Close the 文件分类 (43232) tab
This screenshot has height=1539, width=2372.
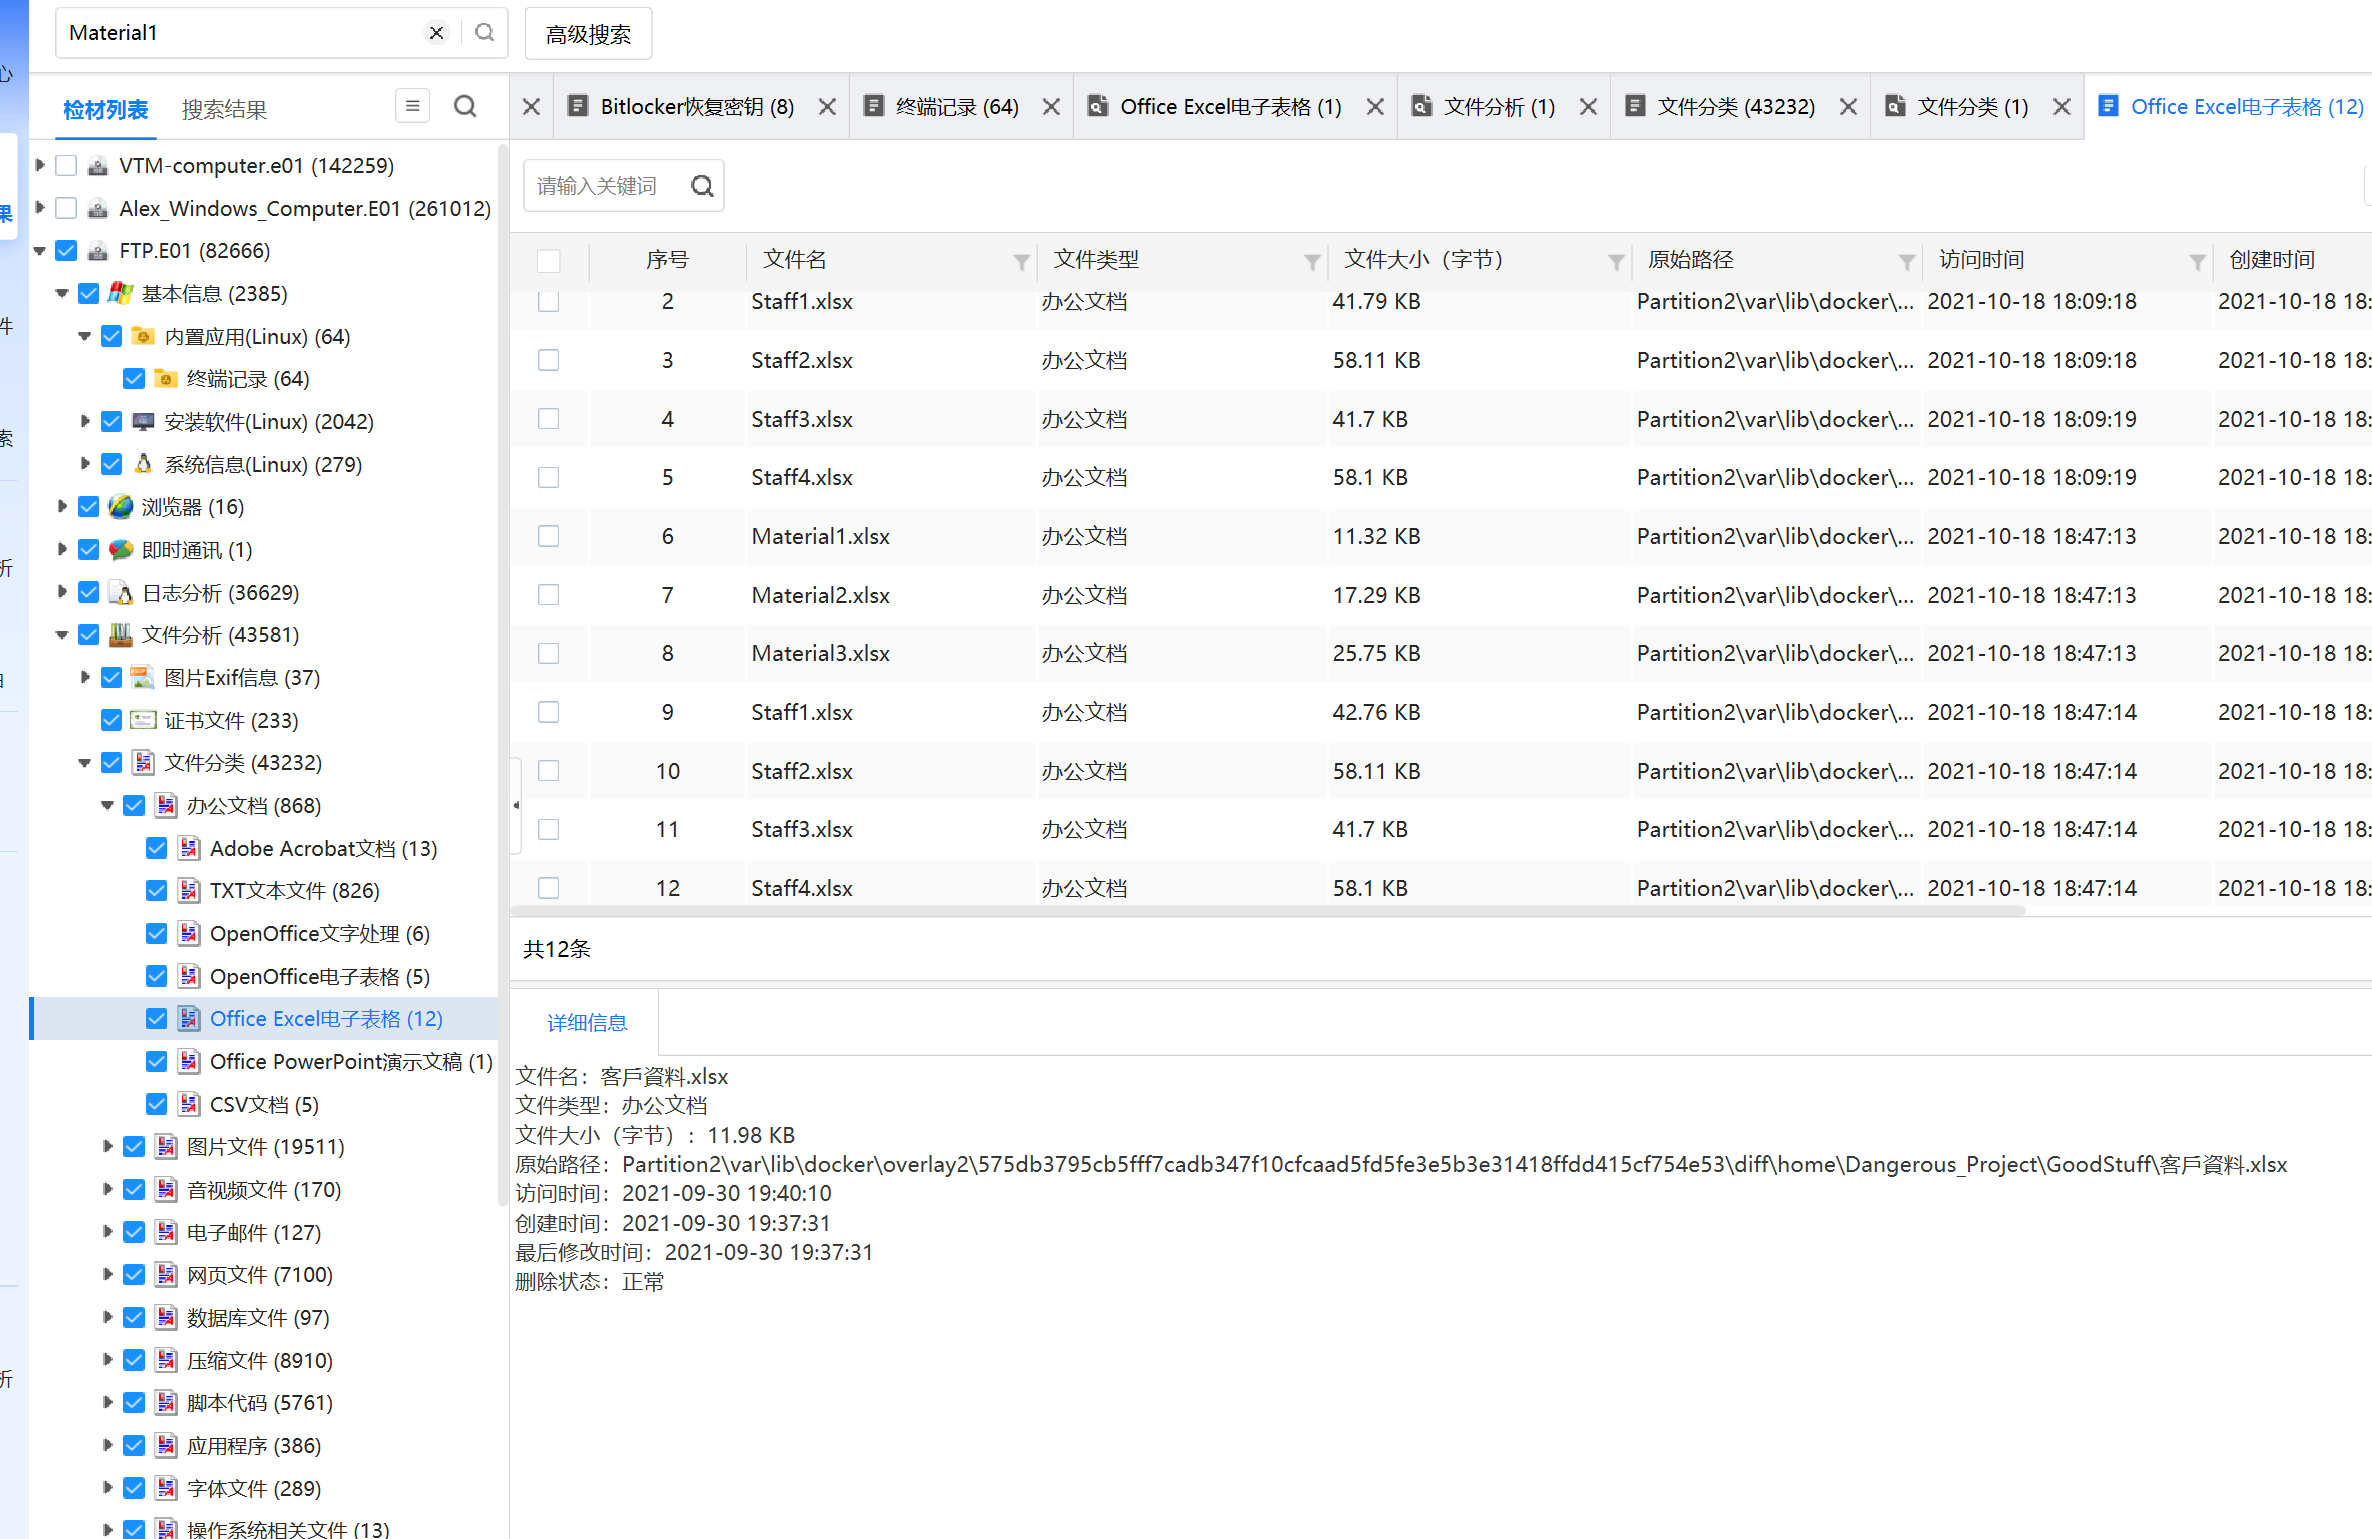point(1848,107)
